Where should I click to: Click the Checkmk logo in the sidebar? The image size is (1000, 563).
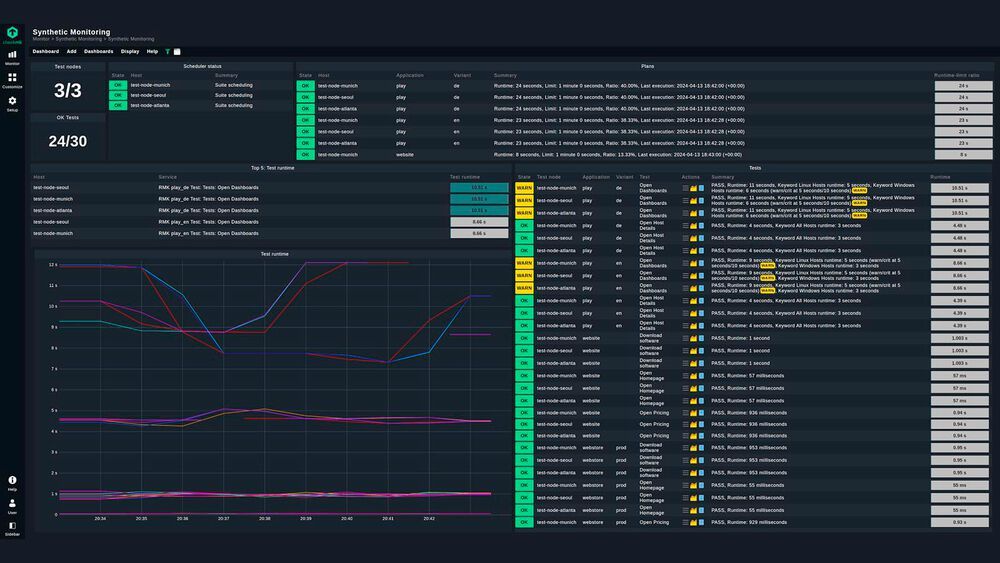[x=12, y=32]
